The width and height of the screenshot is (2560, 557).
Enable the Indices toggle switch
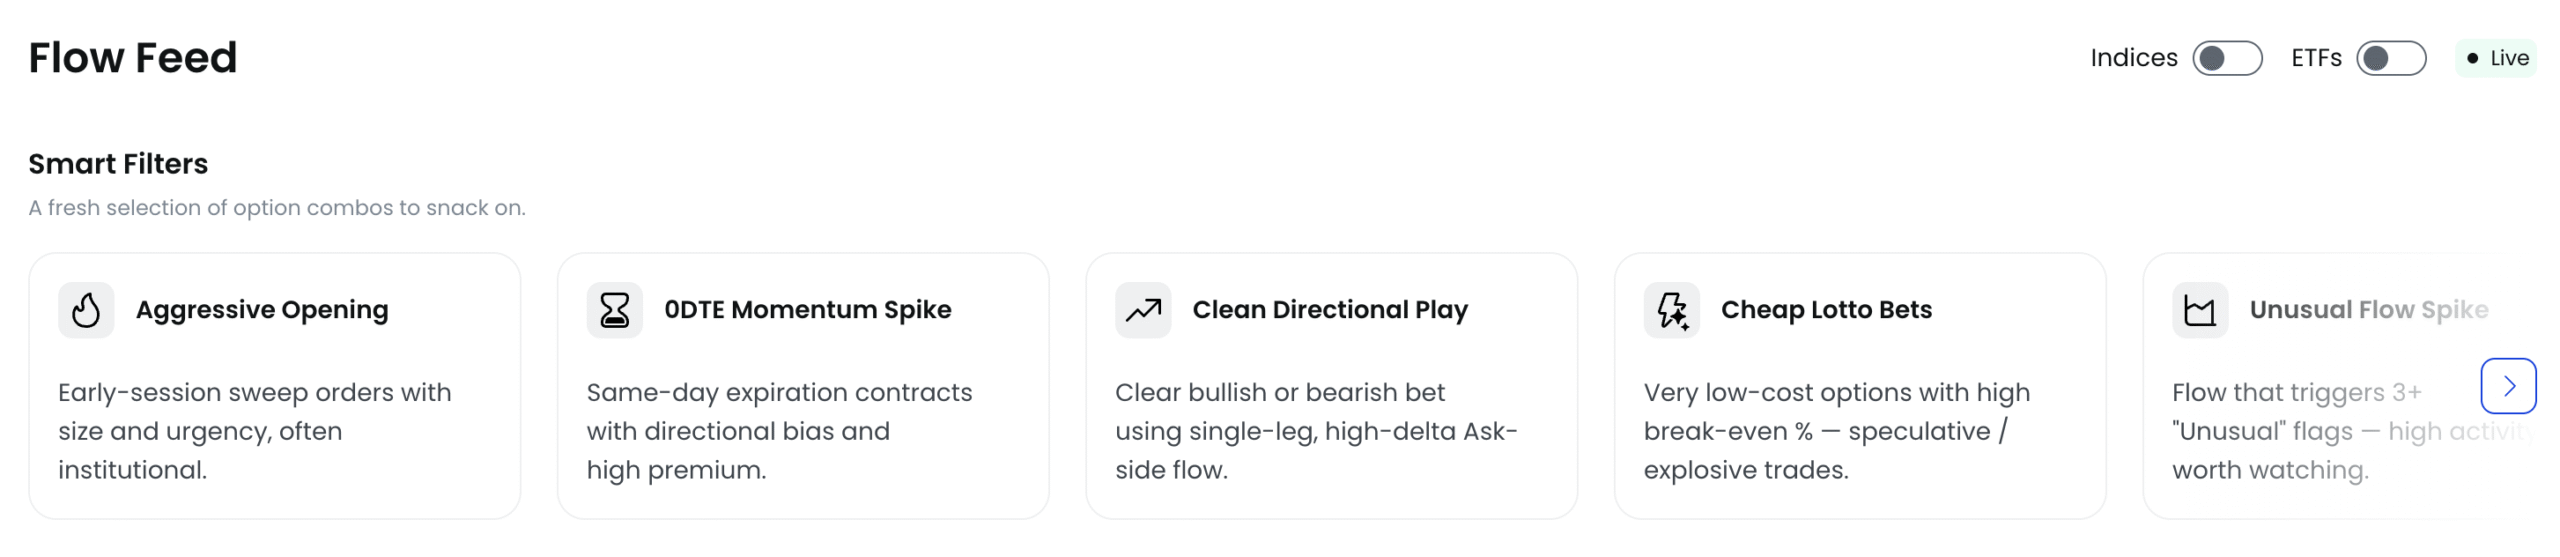click(x=2226, y=58)
